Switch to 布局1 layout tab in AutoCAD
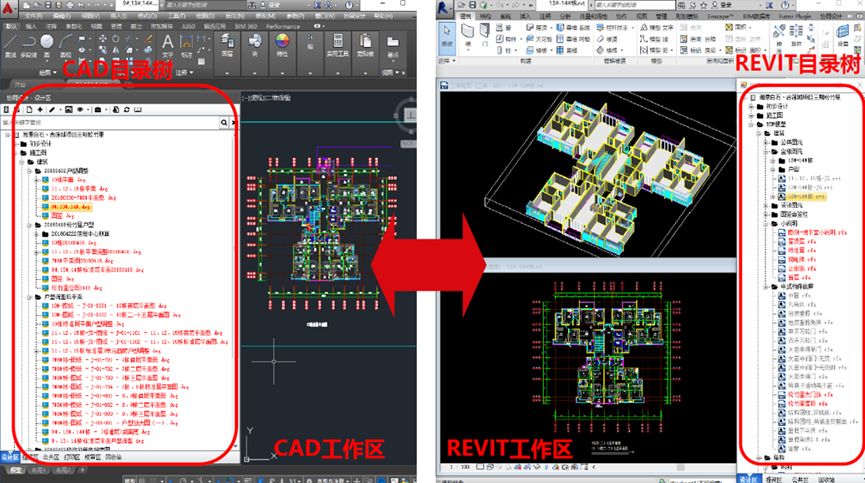The height and width of the screenshot is (483, 865). 38,470
